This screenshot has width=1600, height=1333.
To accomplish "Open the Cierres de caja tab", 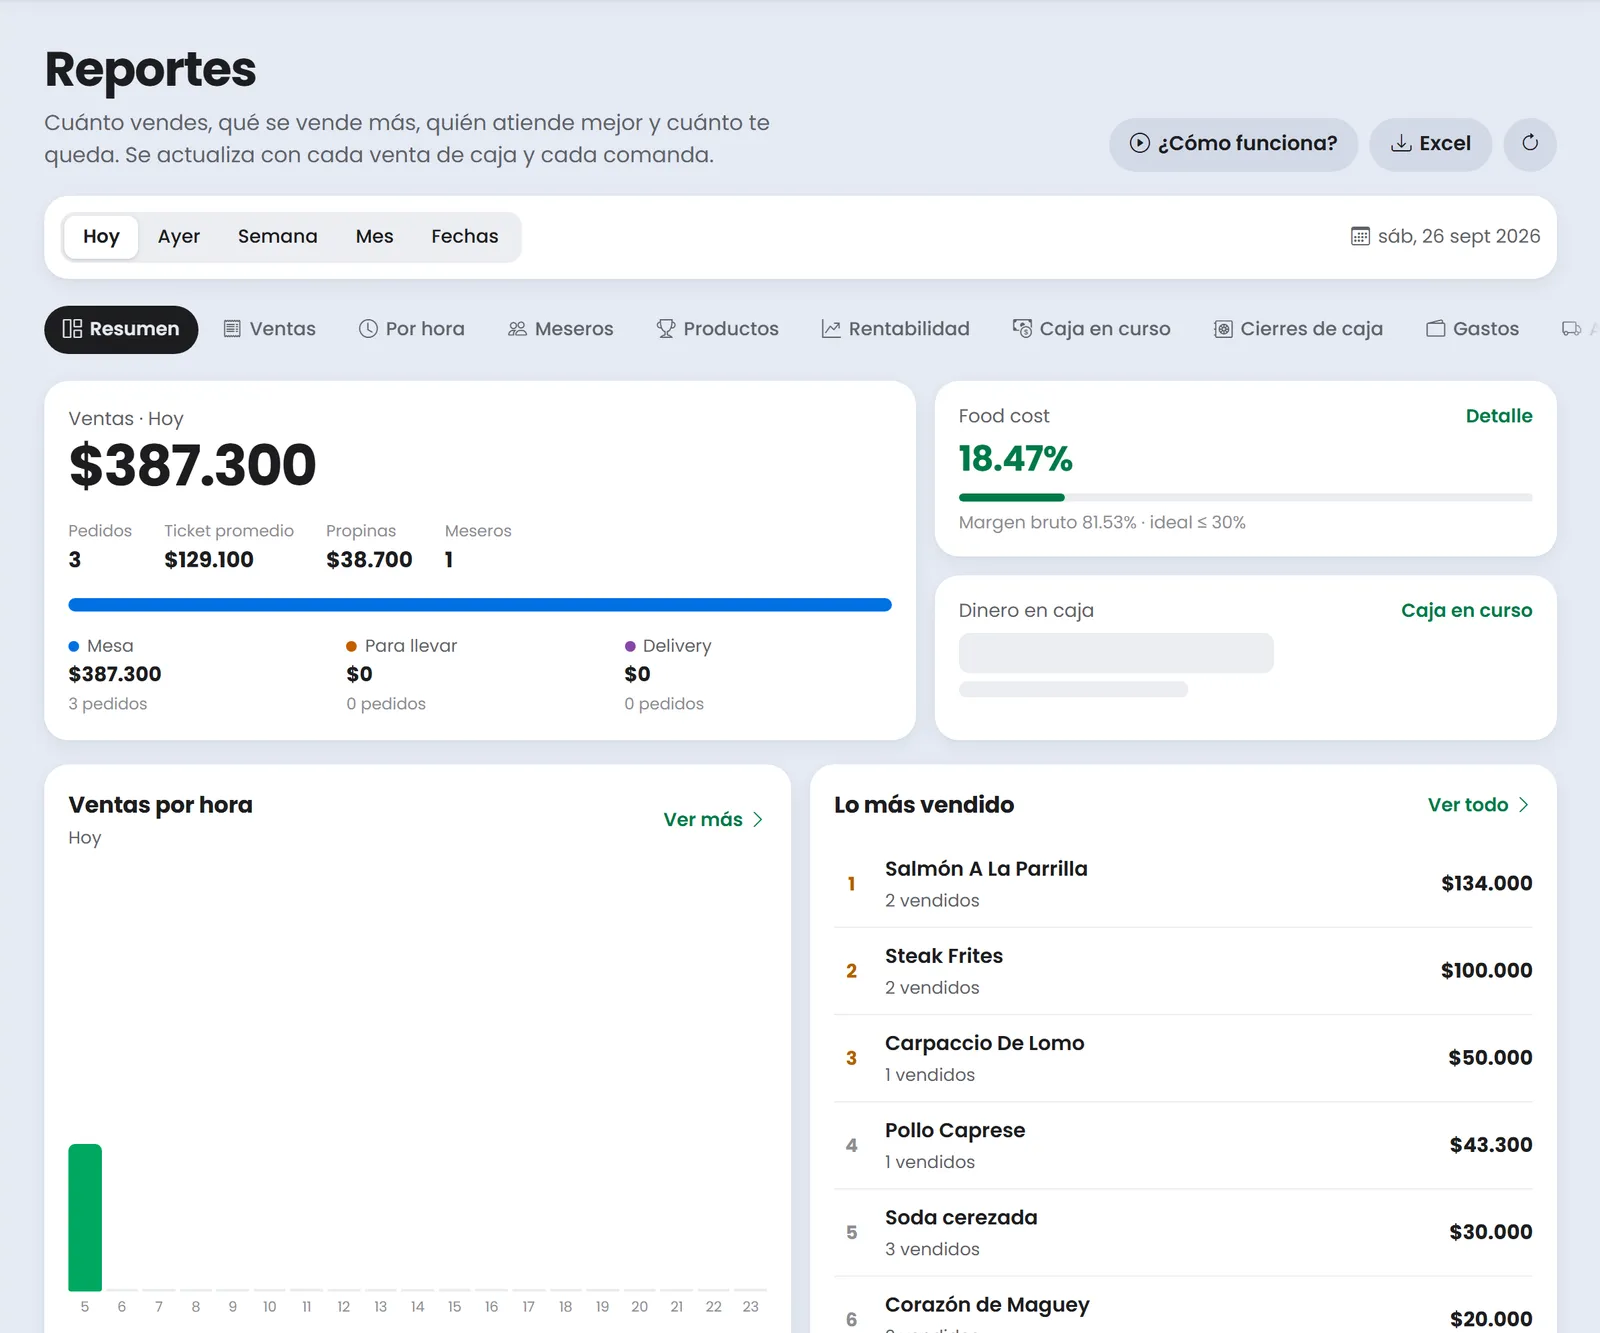I will pos(1298,329).
